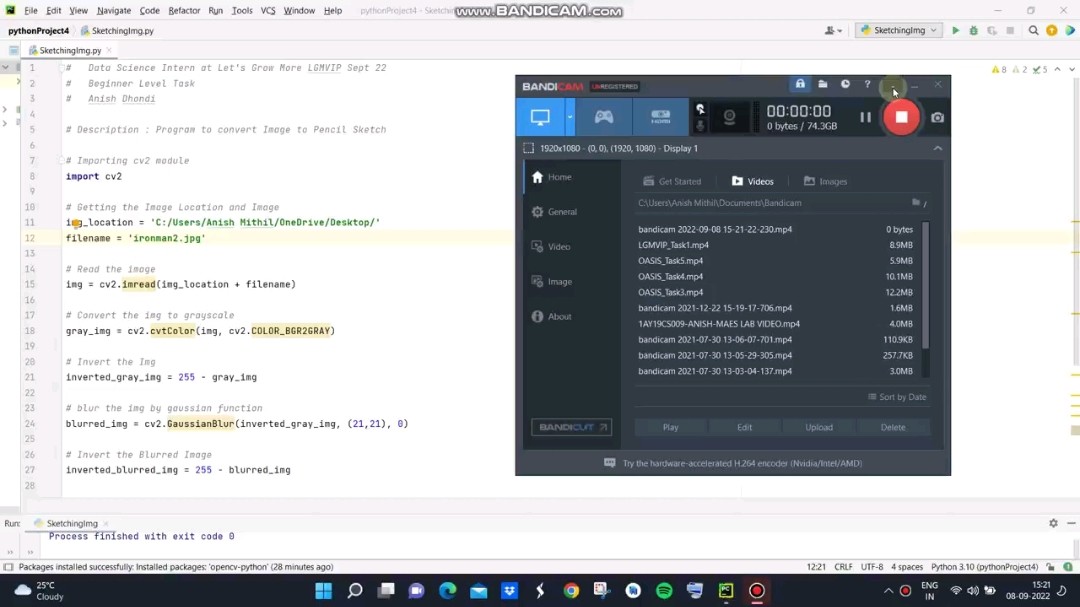Open SketchingImg run configuration dropdown
The height and width of the screenshot is (607, 1080).
[x=899, y=31]
